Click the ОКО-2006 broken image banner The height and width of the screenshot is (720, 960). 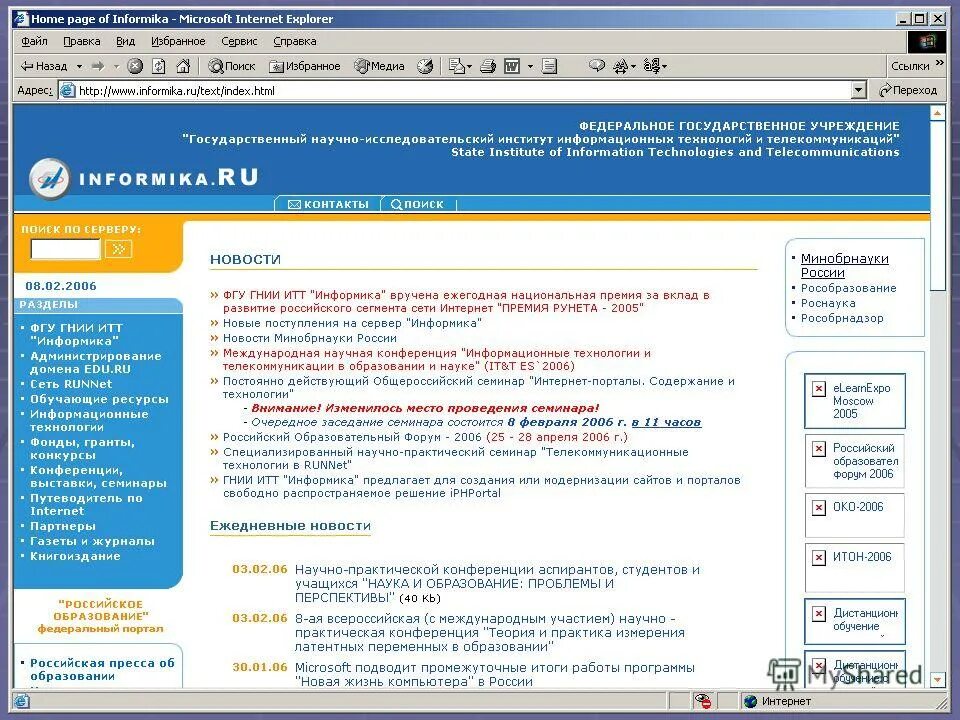coord(855,516)
